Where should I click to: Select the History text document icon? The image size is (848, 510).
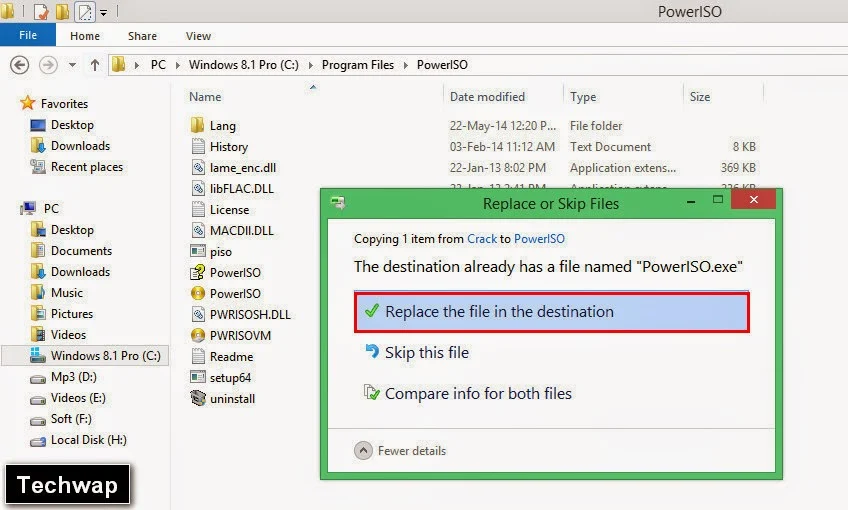198,147
